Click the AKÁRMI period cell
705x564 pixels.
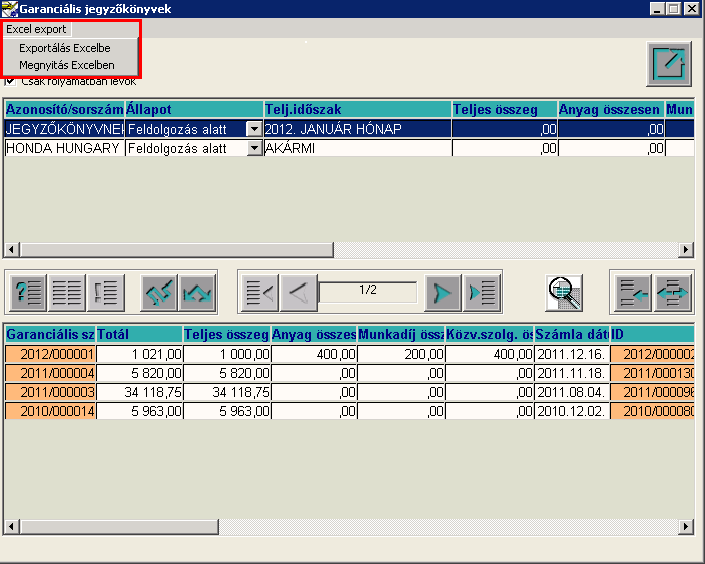pos(357,148)
